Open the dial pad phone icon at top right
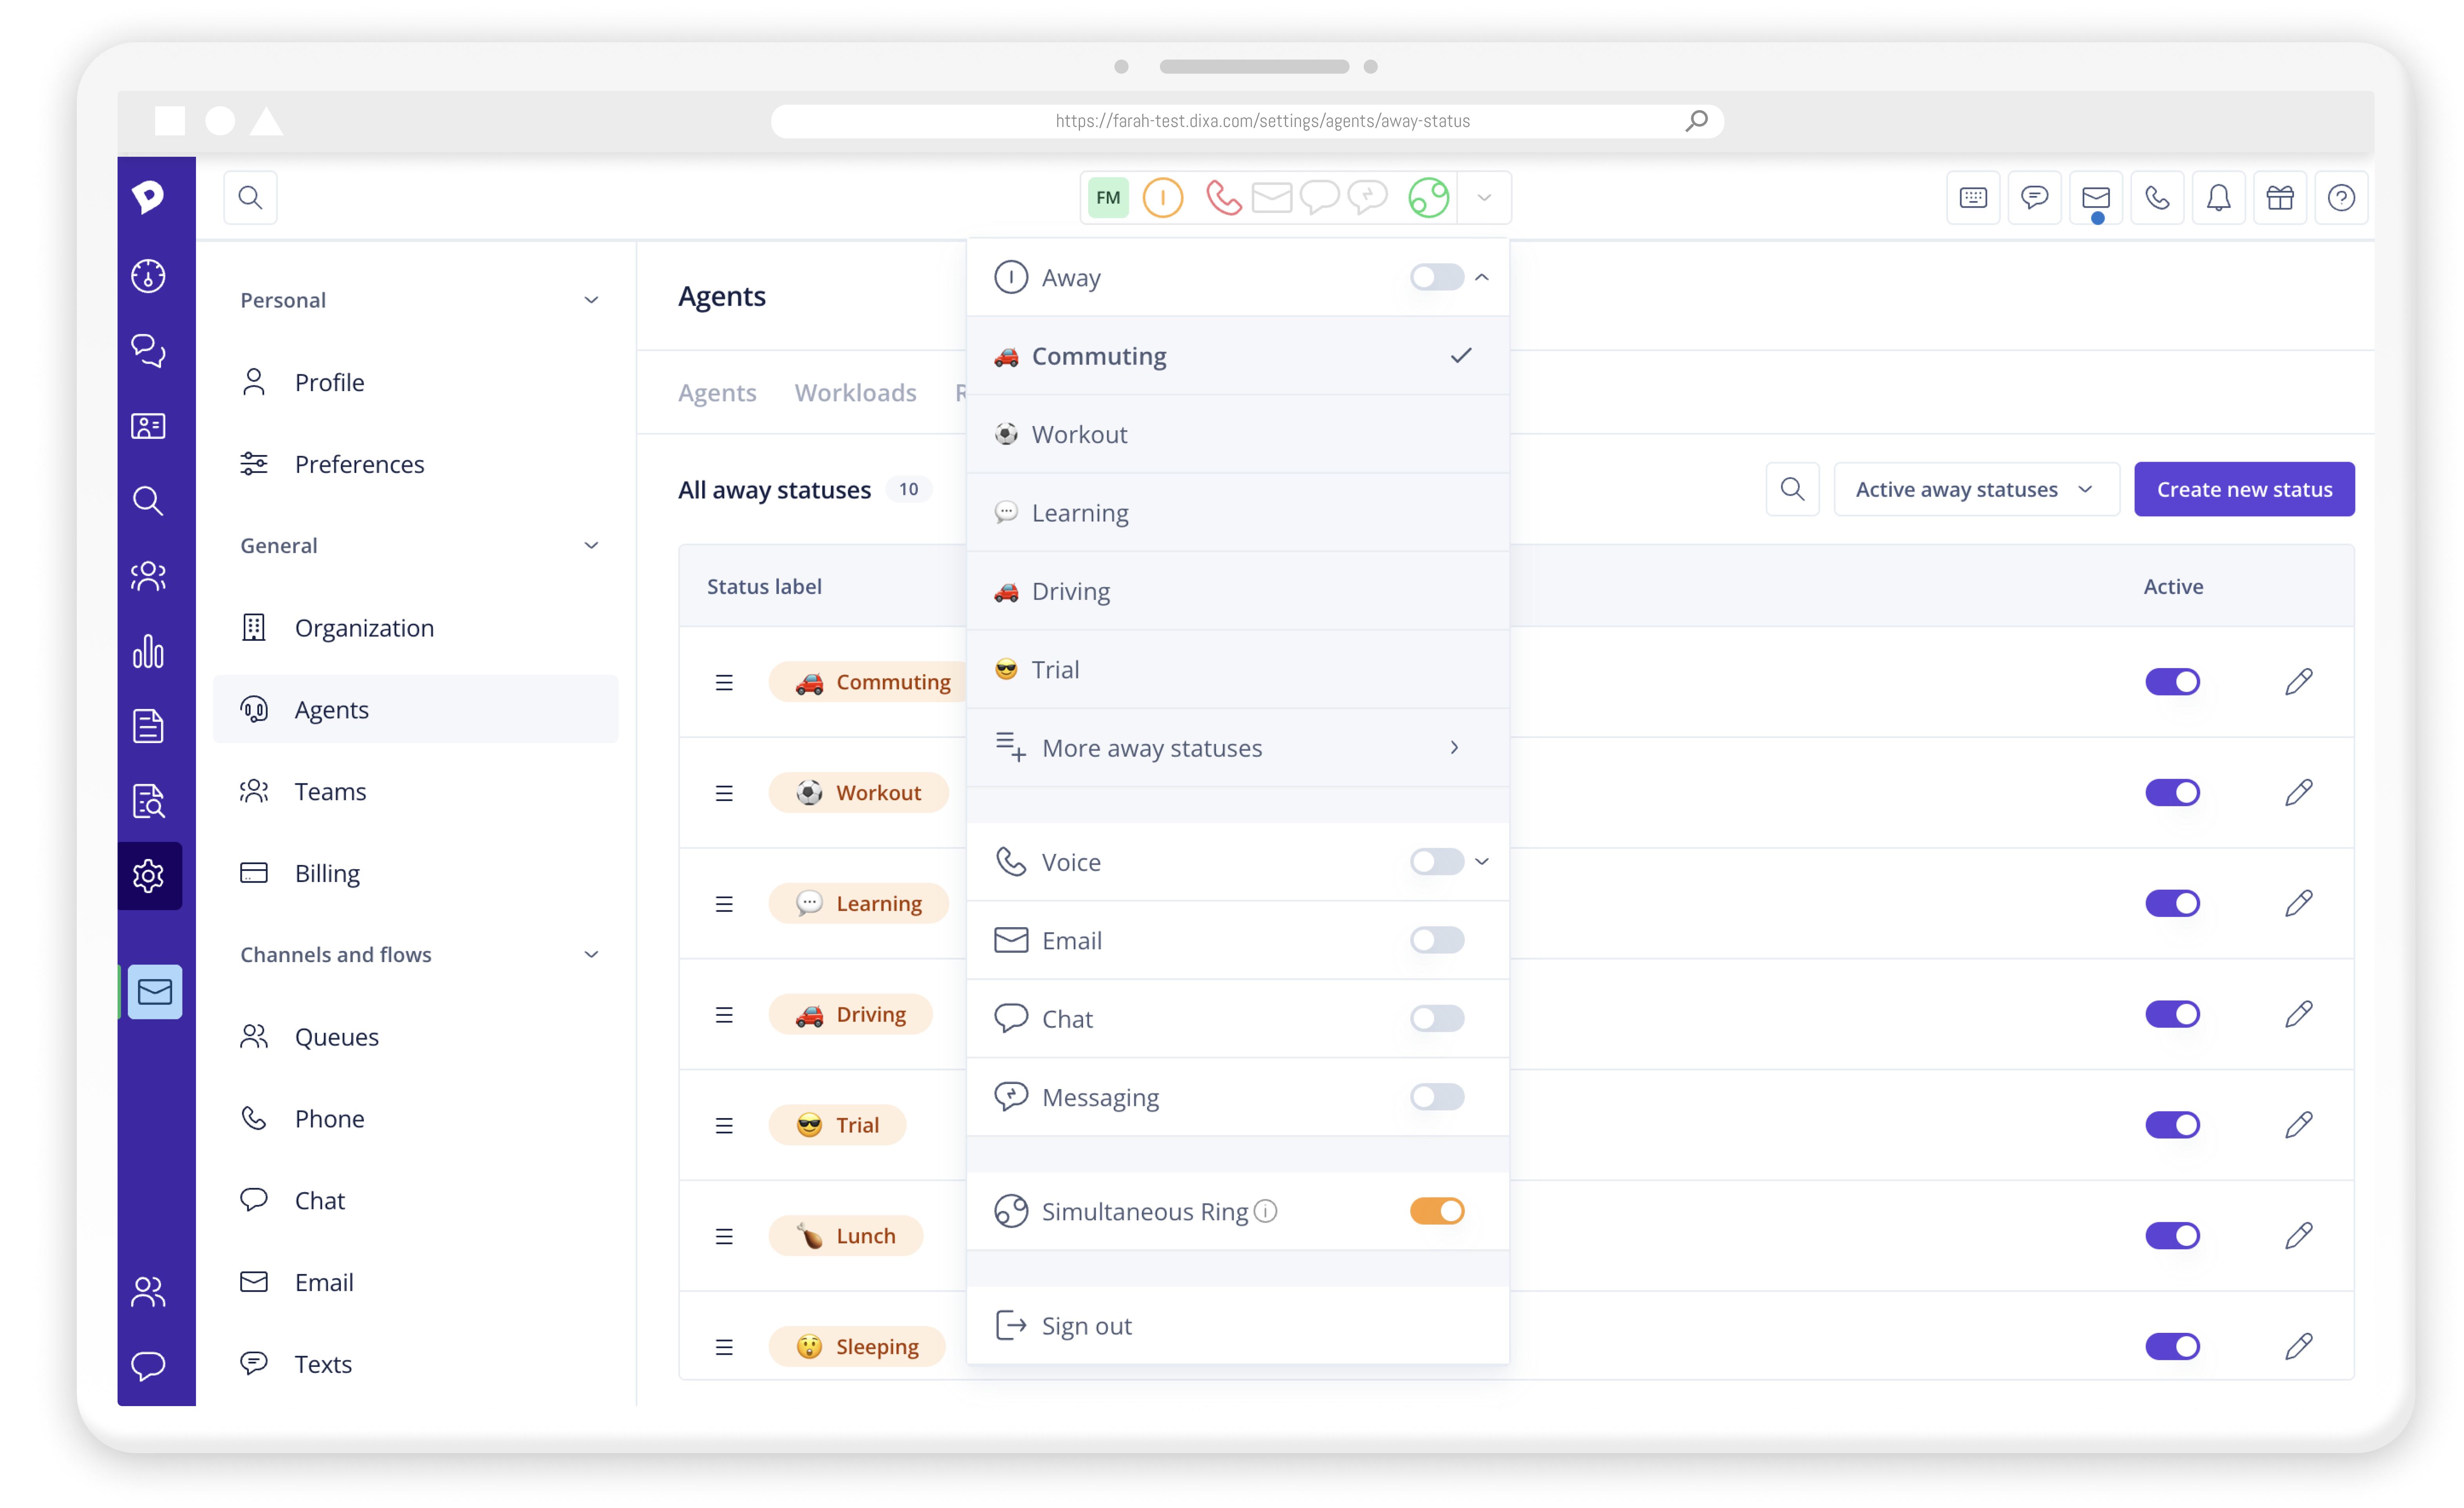 (x=2157, y=198)
